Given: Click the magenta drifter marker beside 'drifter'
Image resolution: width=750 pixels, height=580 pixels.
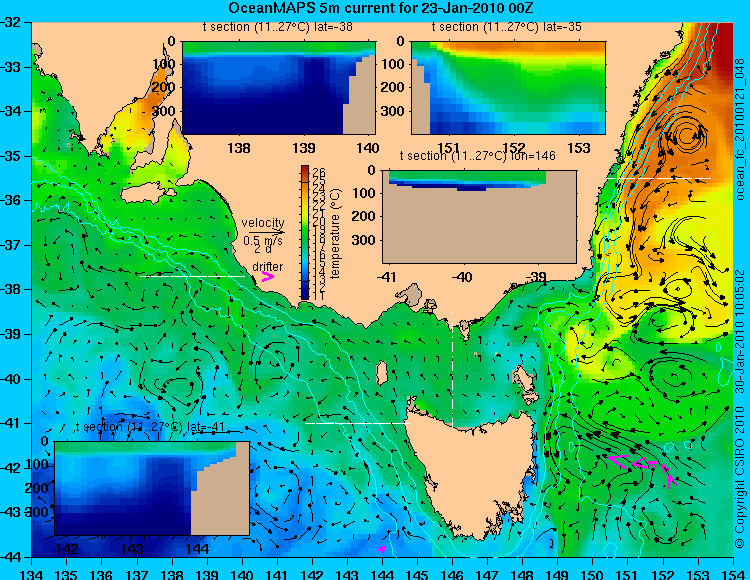Looking at the screenshot, I should tap(267, 276).
